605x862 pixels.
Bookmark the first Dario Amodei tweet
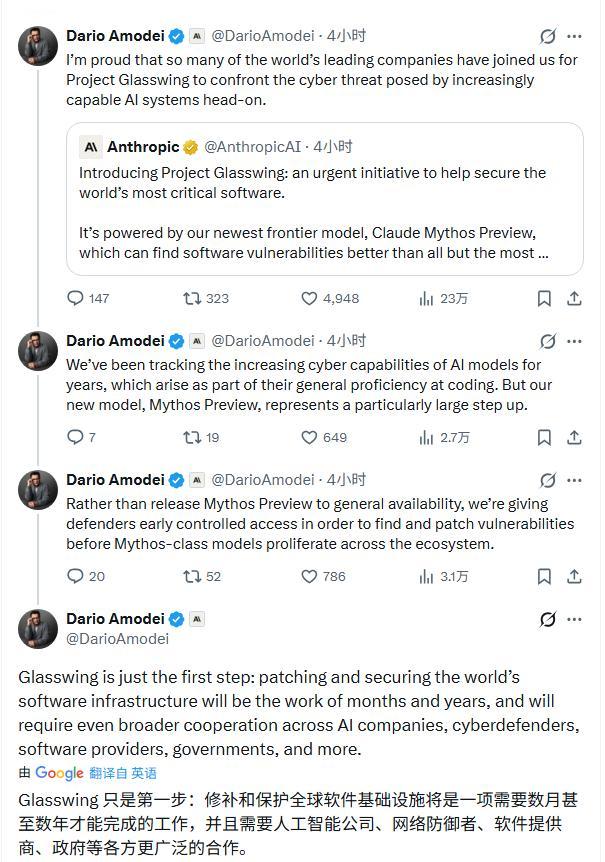coord(544,298)
